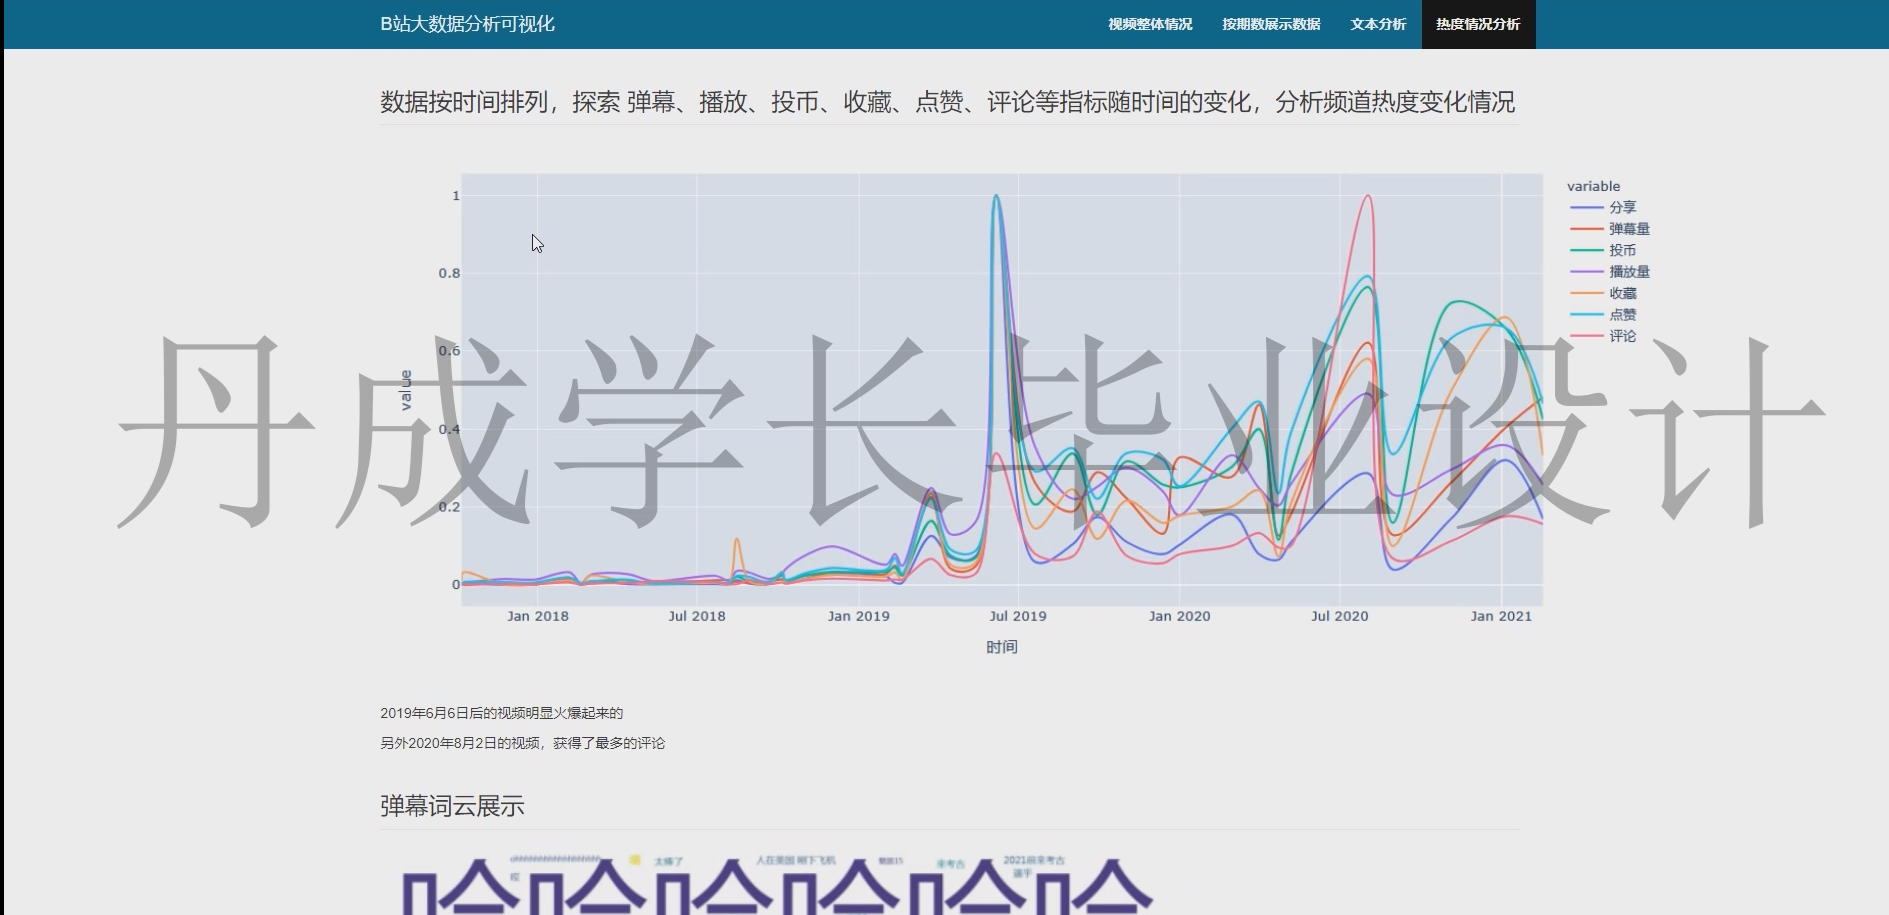Switch to the 文本分析 tab
This screenshot has width=1889, height=915.
pos(1377,24)
